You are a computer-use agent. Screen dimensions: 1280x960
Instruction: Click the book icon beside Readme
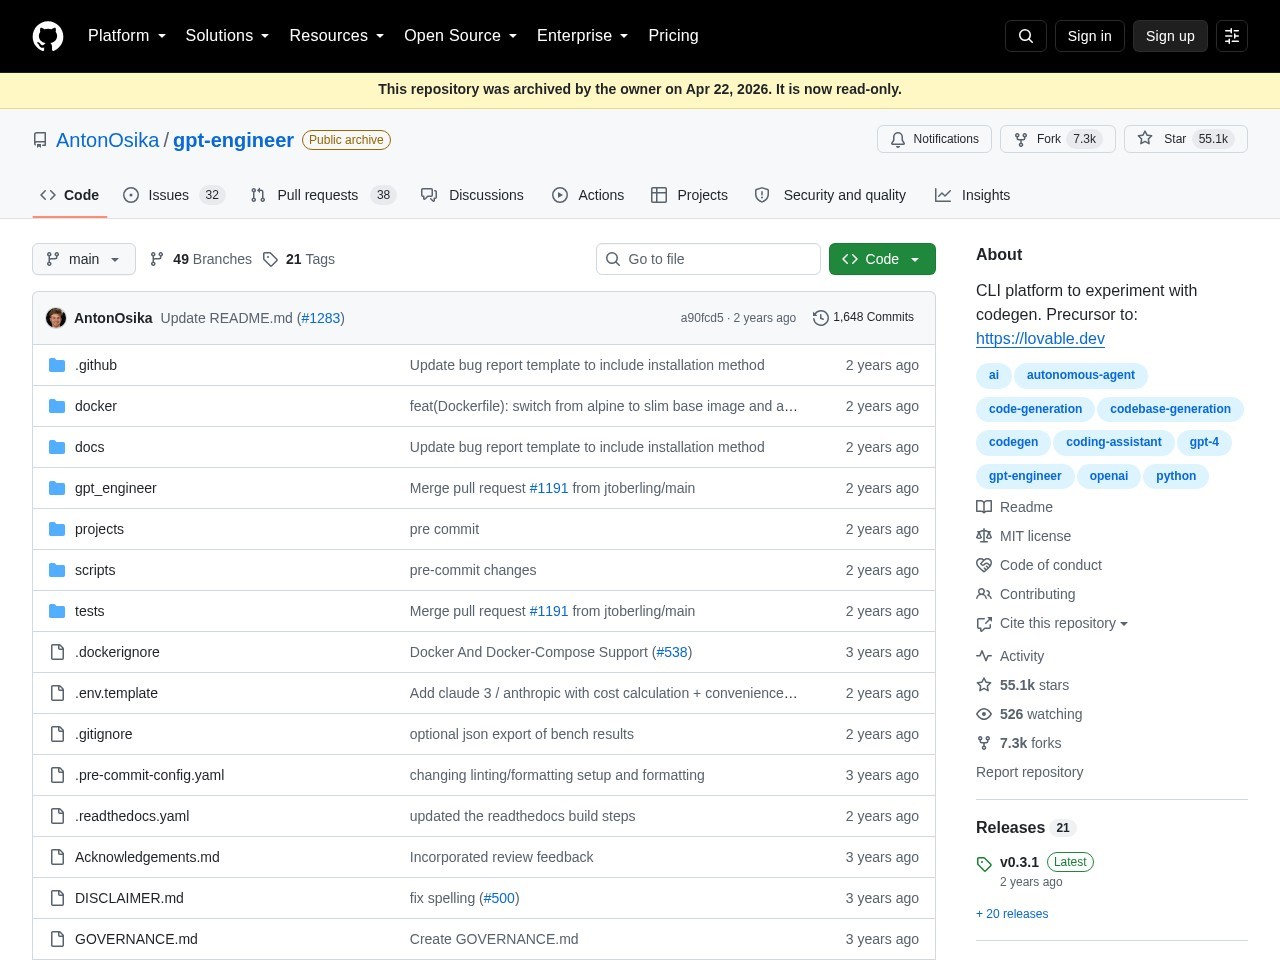984,507
